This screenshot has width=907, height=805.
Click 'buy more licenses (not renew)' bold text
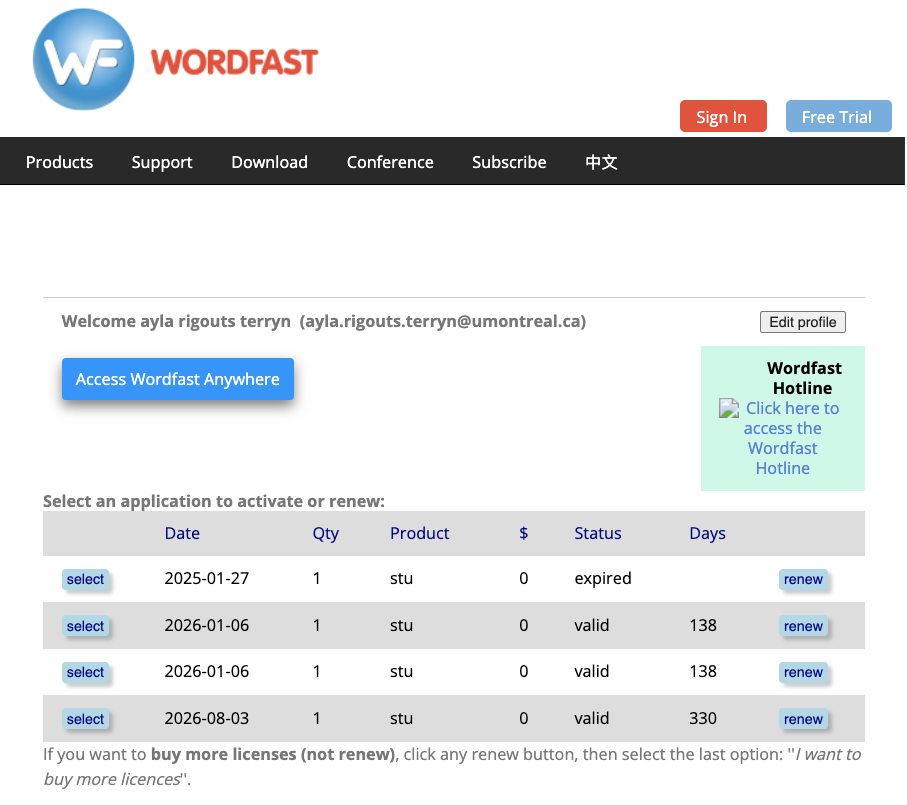[273, 754]
